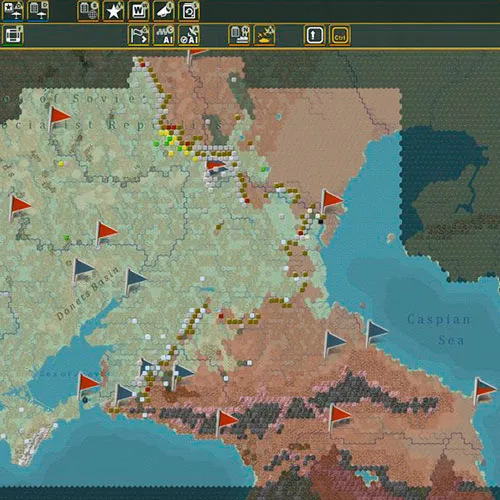Open the air directive document-and-plane icon
The width and height of the screenshot is (500, 500).
38,11
